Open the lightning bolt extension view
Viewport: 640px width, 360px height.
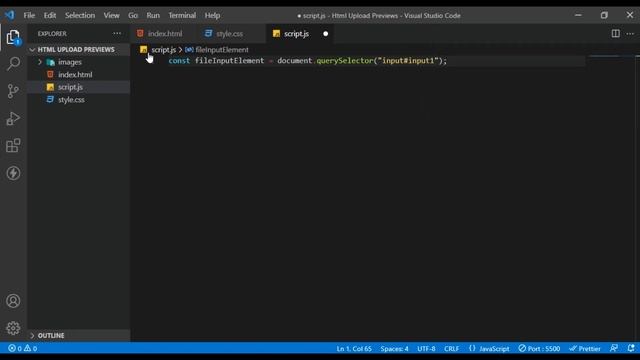13,173
